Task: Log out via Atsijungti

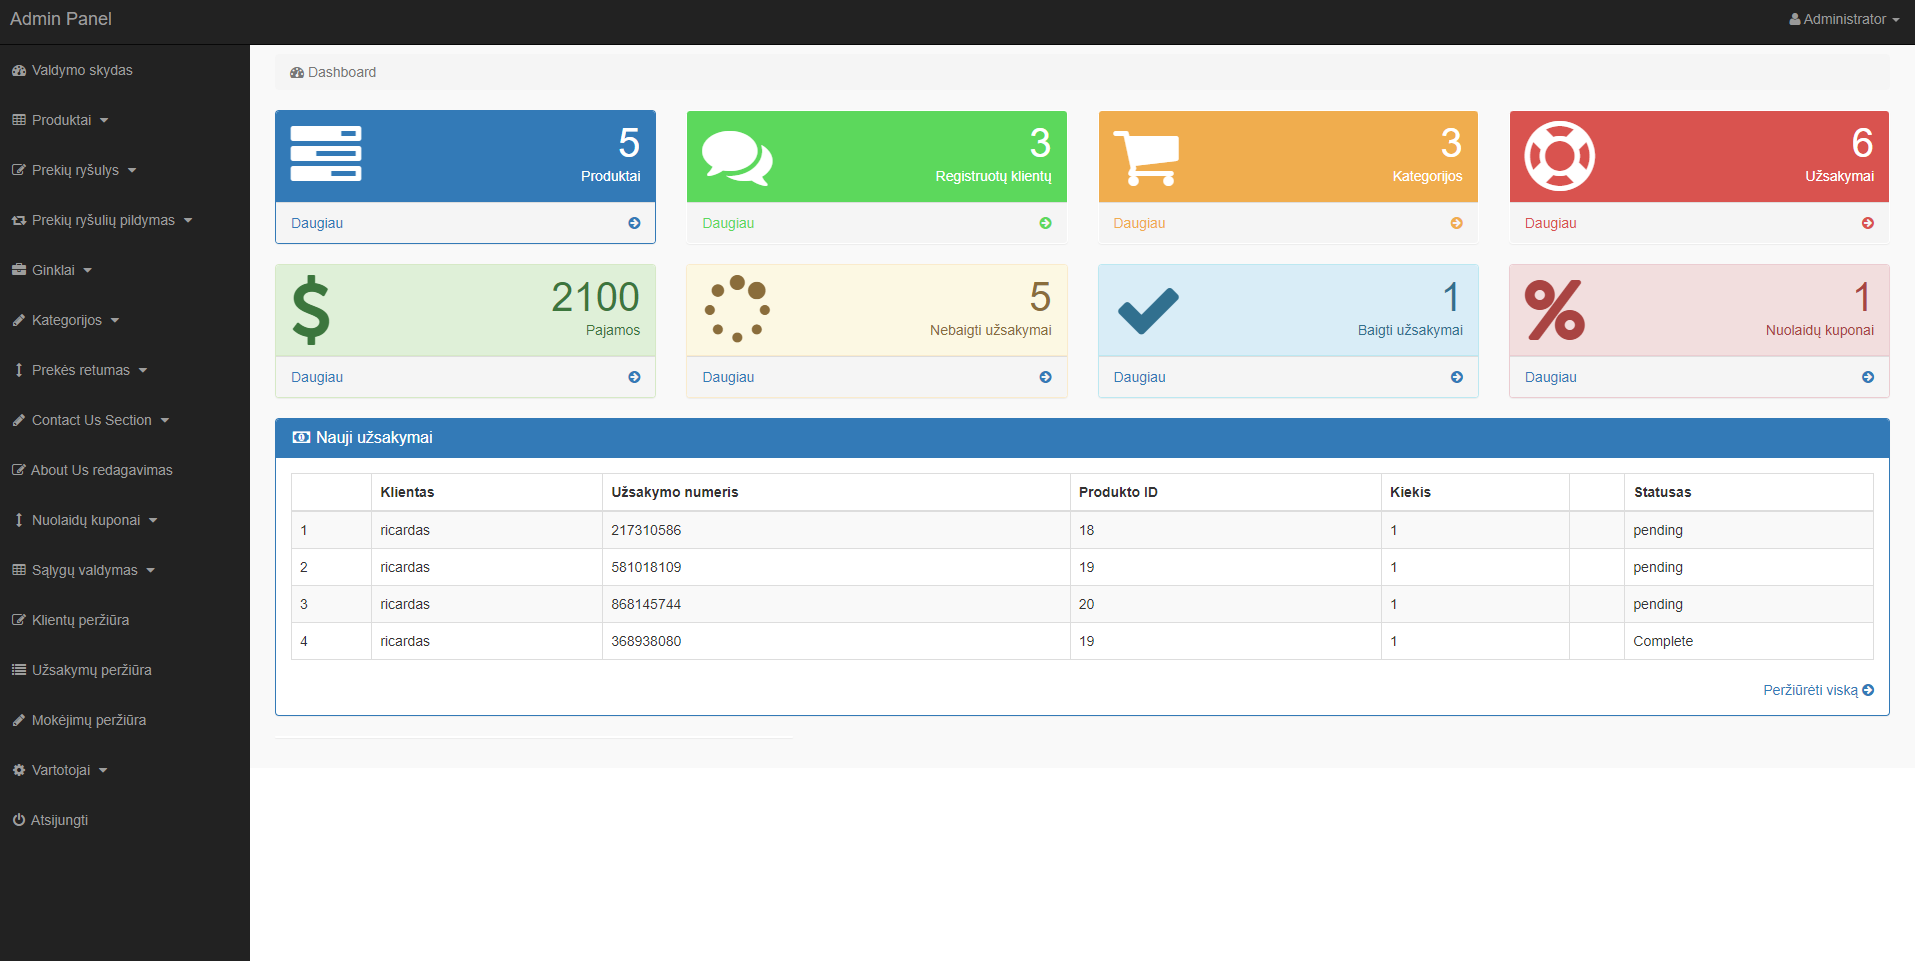Action: pyautogui.click(x=50, y=820)
